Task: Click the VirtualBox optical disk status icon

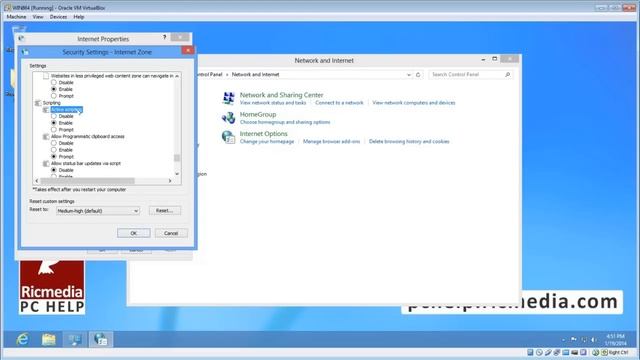Action: 539,352
